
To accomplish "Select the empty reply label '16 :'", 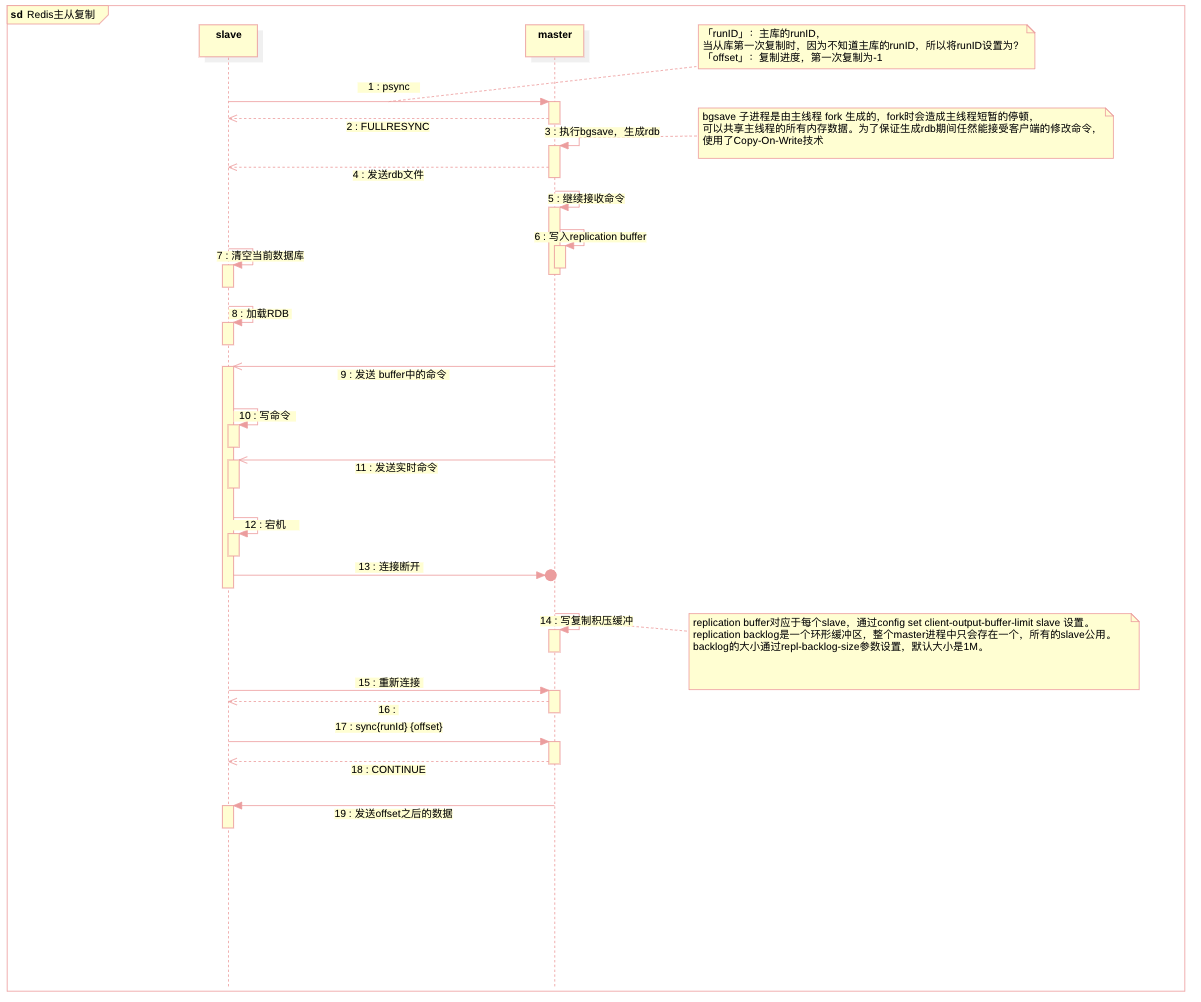I will point(386,710).
